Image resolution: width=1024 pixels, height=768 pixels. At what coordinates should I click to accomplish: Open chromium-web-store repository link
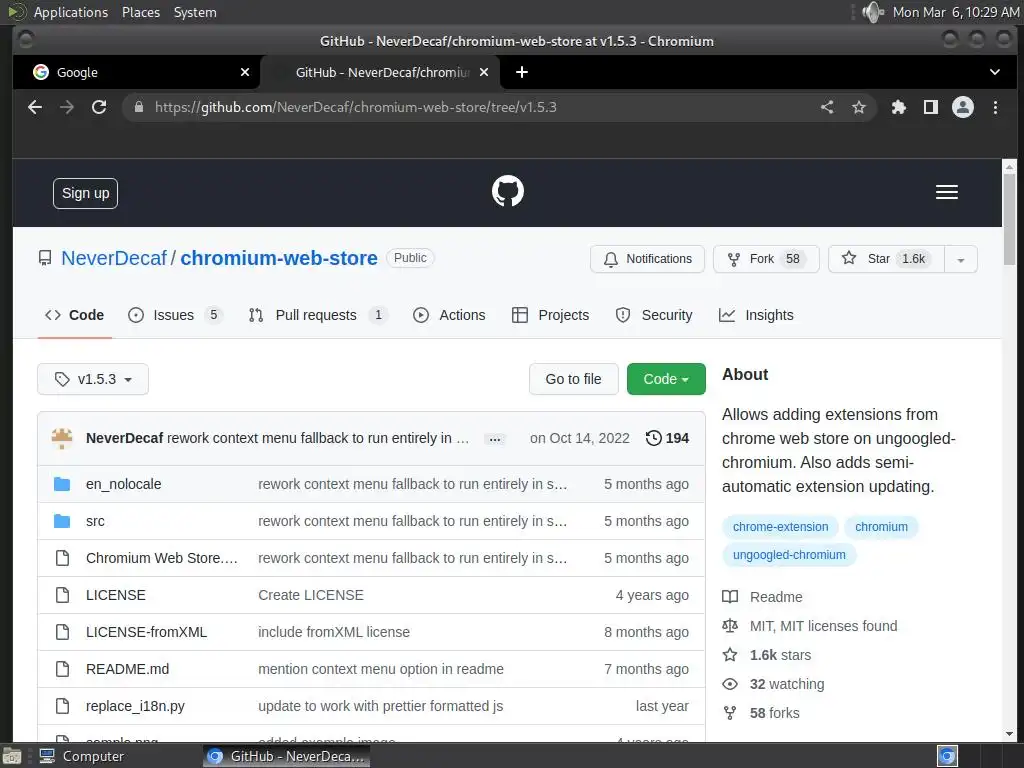tap(279, 258)
